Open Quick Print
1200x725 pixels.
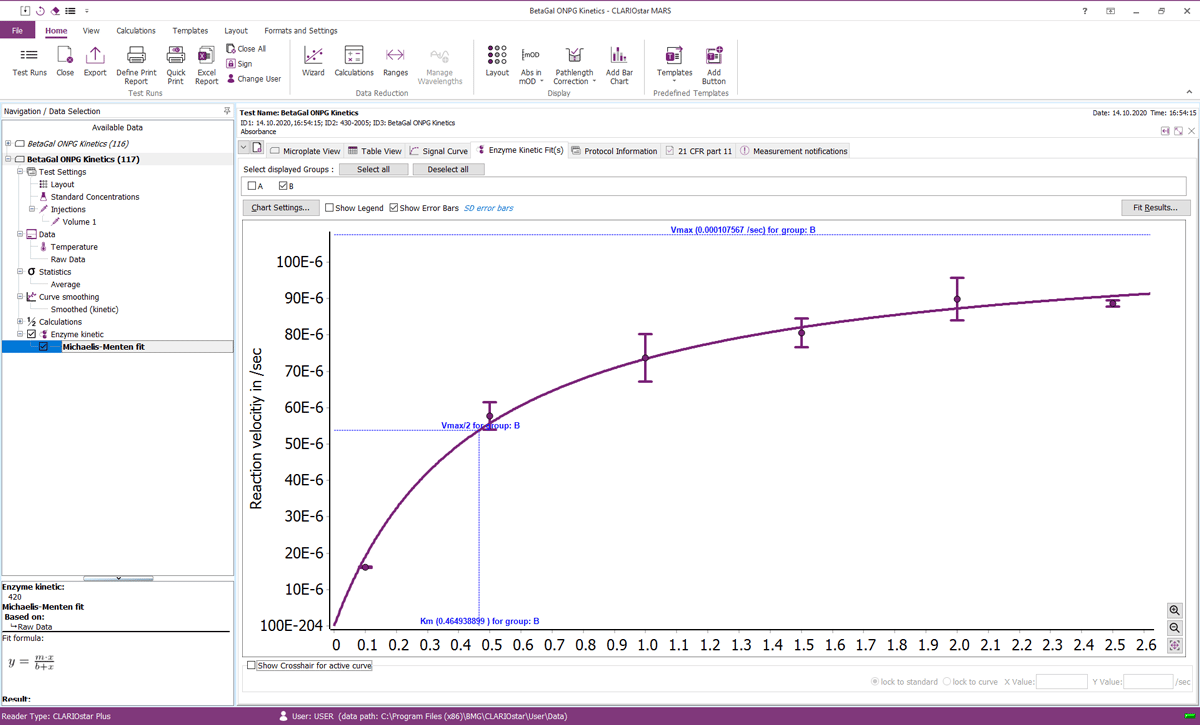point(176,60)
